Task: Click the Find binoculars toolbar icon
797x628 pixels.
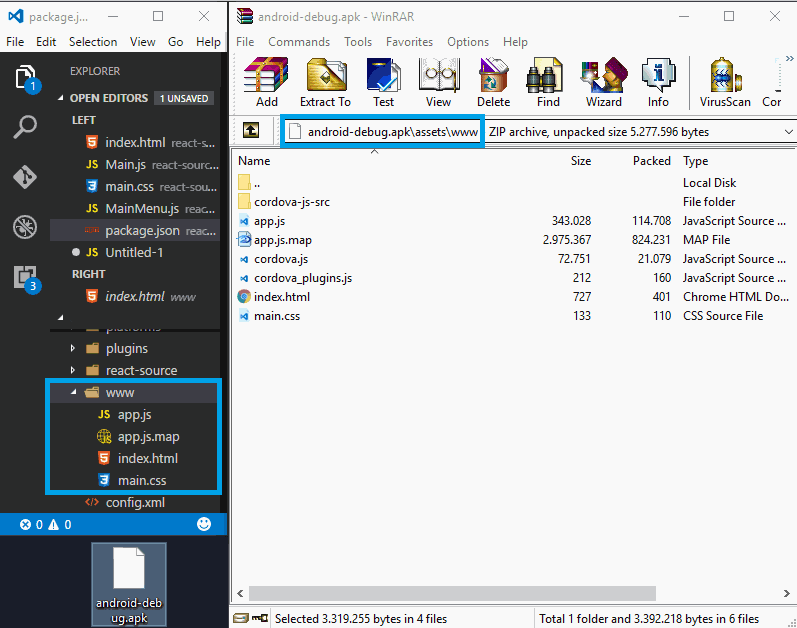Action: coord(548,82)
